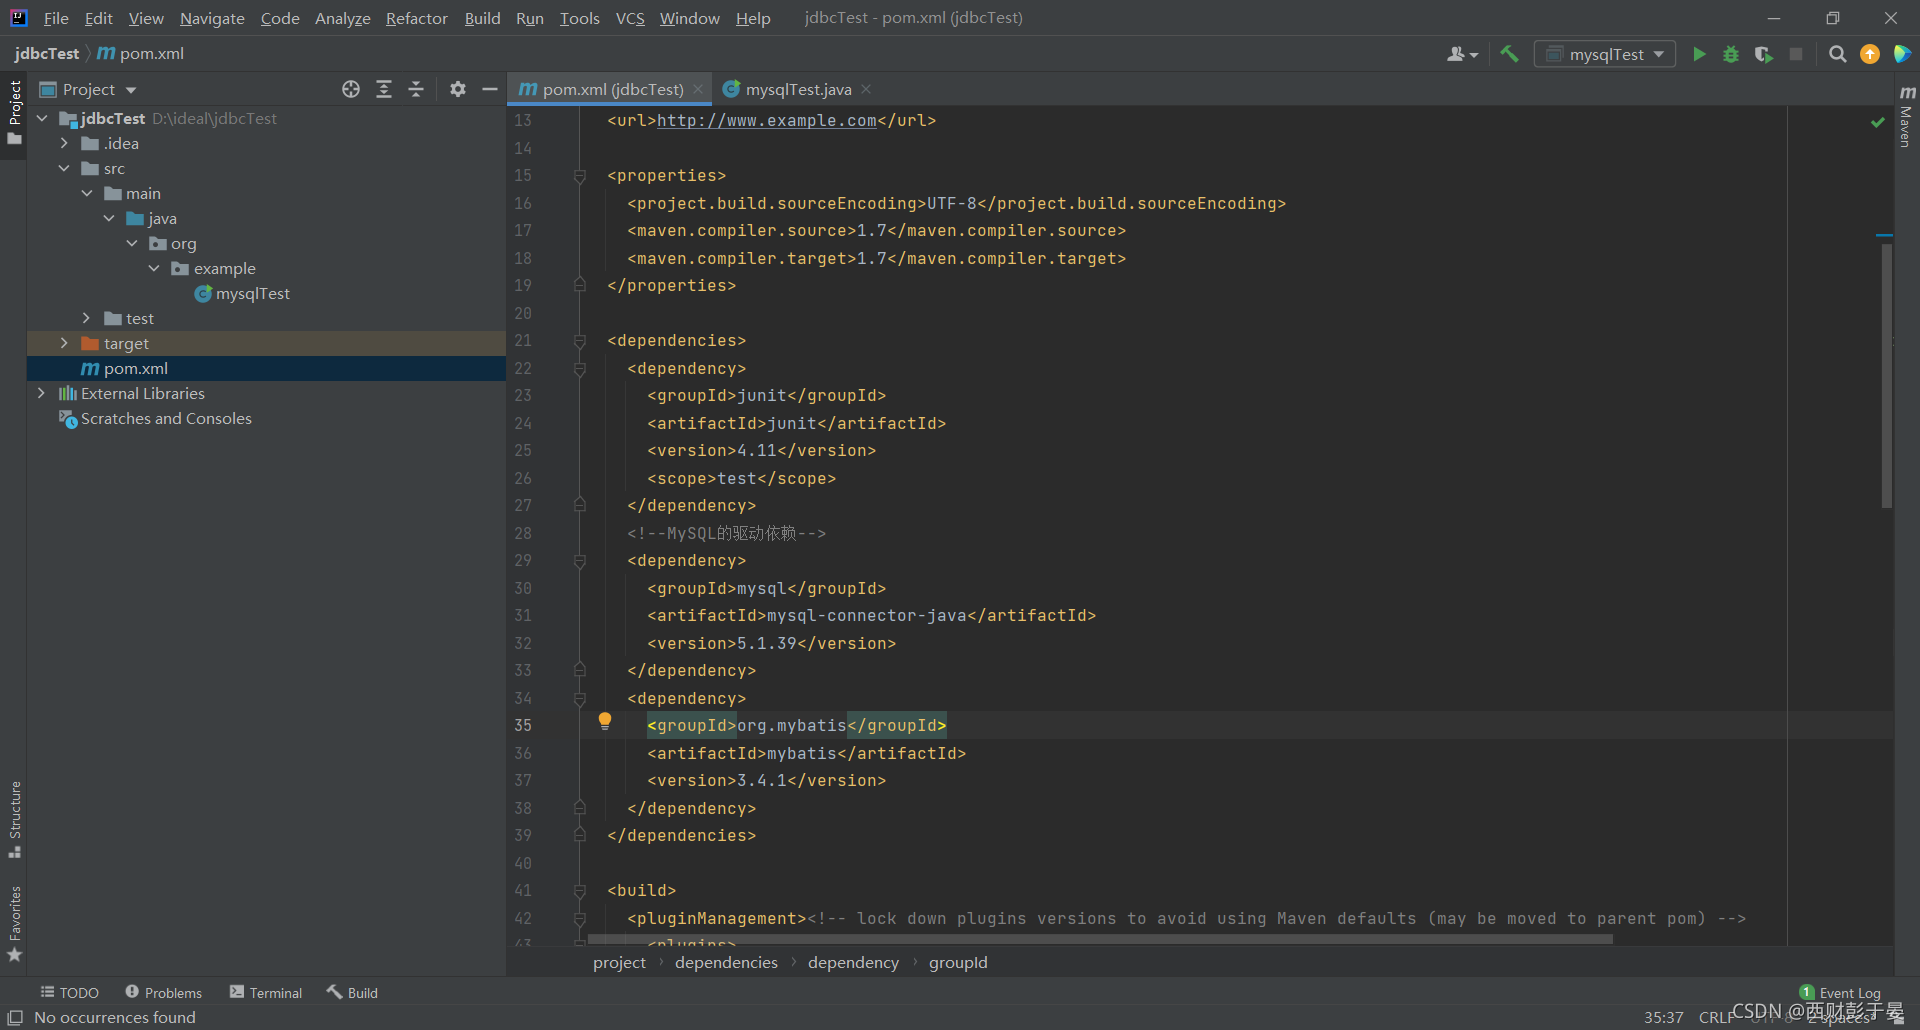Collapse the main folder
Viewport: 1920px width, 1030px height.
coord(87,193)
